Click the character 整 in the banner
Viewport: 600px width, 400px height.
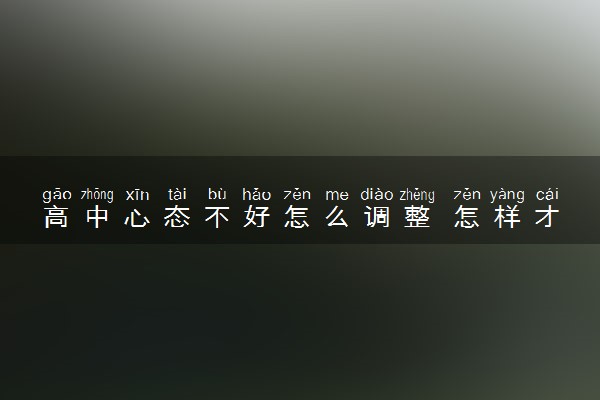point(417,217)
